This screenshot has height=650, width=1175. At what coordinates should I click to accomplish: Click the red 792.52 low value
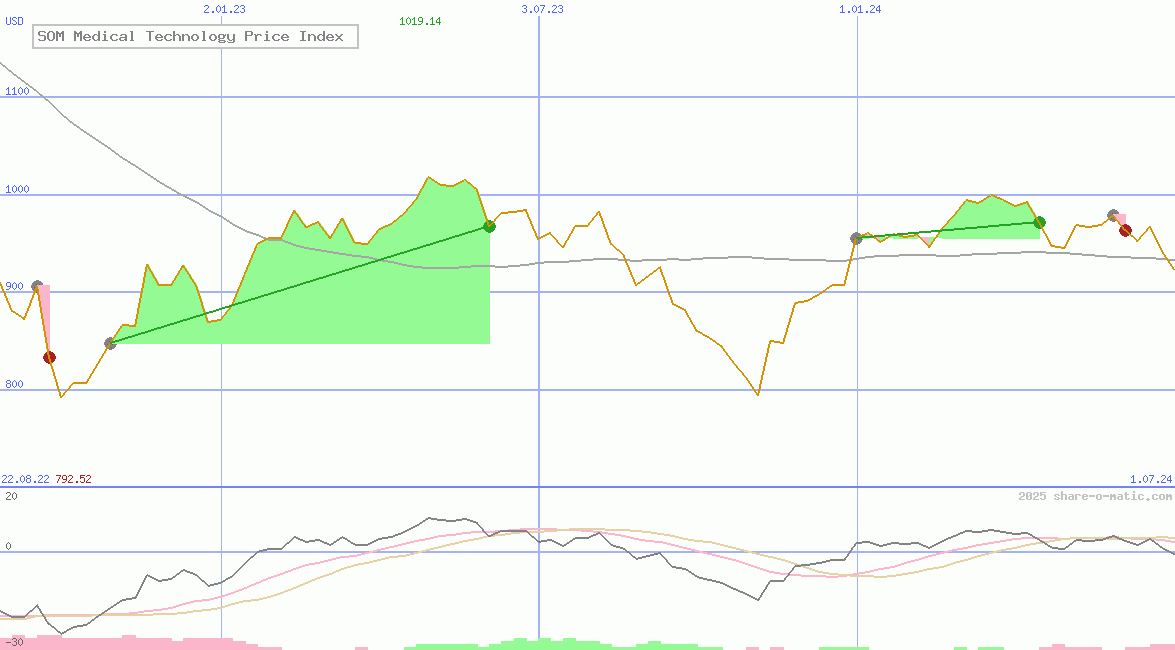[x=73, y=479]
